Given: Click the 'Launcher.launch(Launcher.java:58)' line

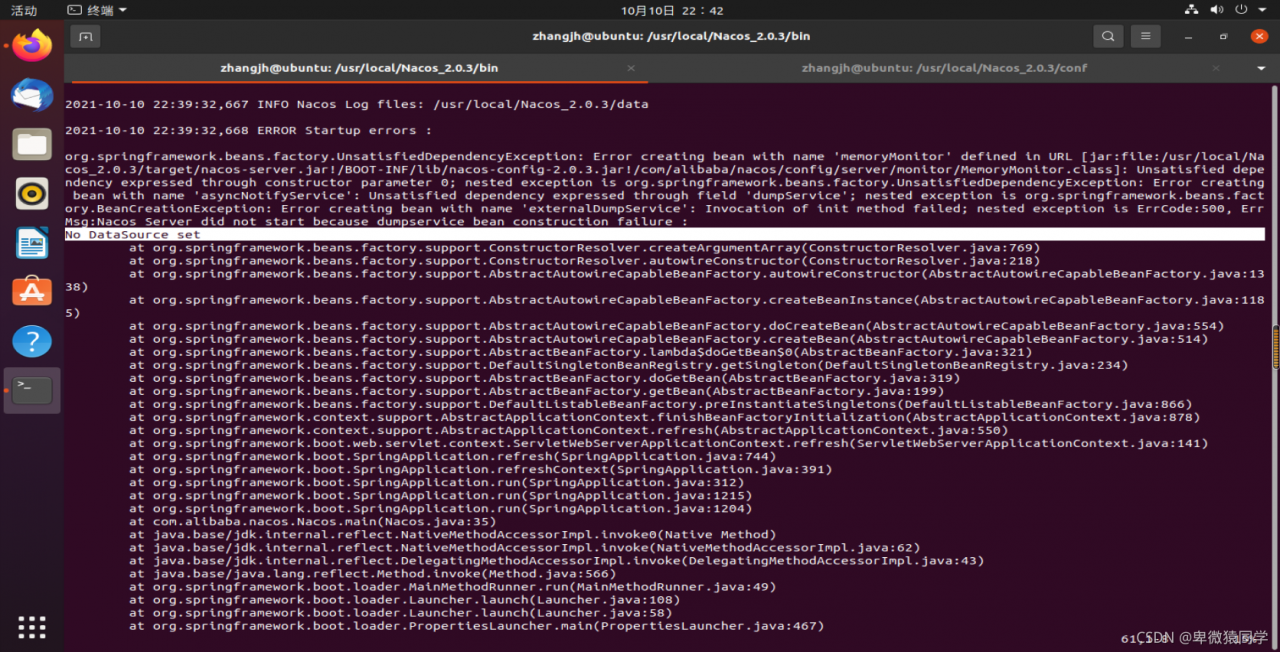Looking at the screenshot, I should click(x=400, y=613).
